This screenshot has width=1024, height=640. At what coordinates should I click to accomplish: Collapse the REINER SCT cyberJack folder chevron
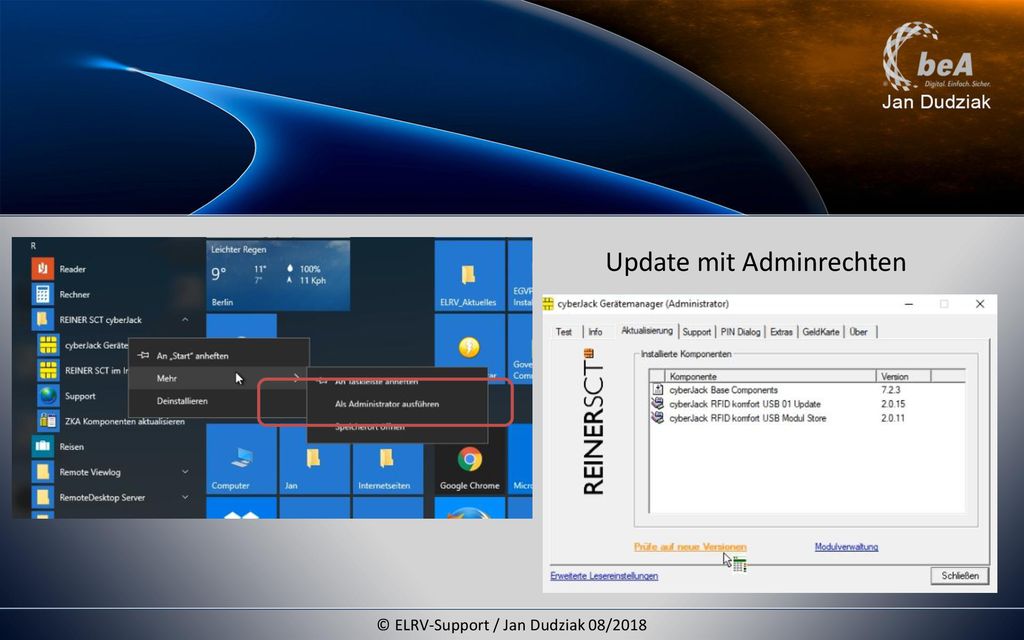185,319
